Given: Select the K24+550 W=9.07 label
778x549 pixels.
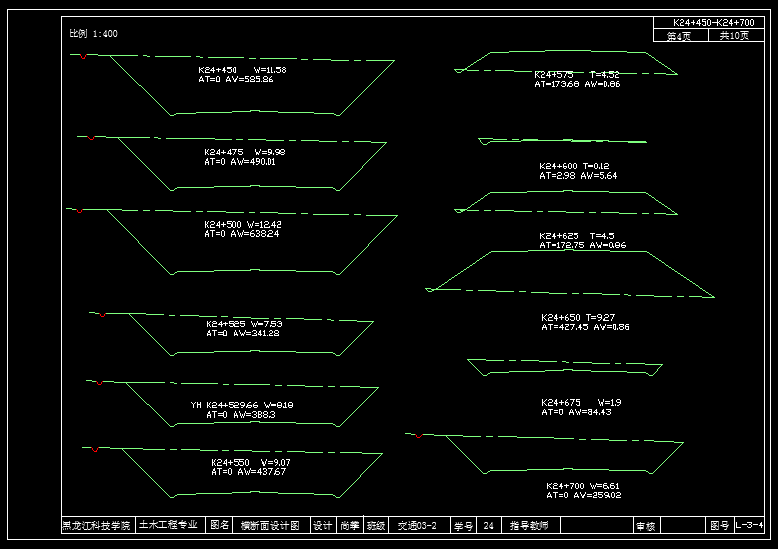Looking at the screenshot, I should (250, 463).
